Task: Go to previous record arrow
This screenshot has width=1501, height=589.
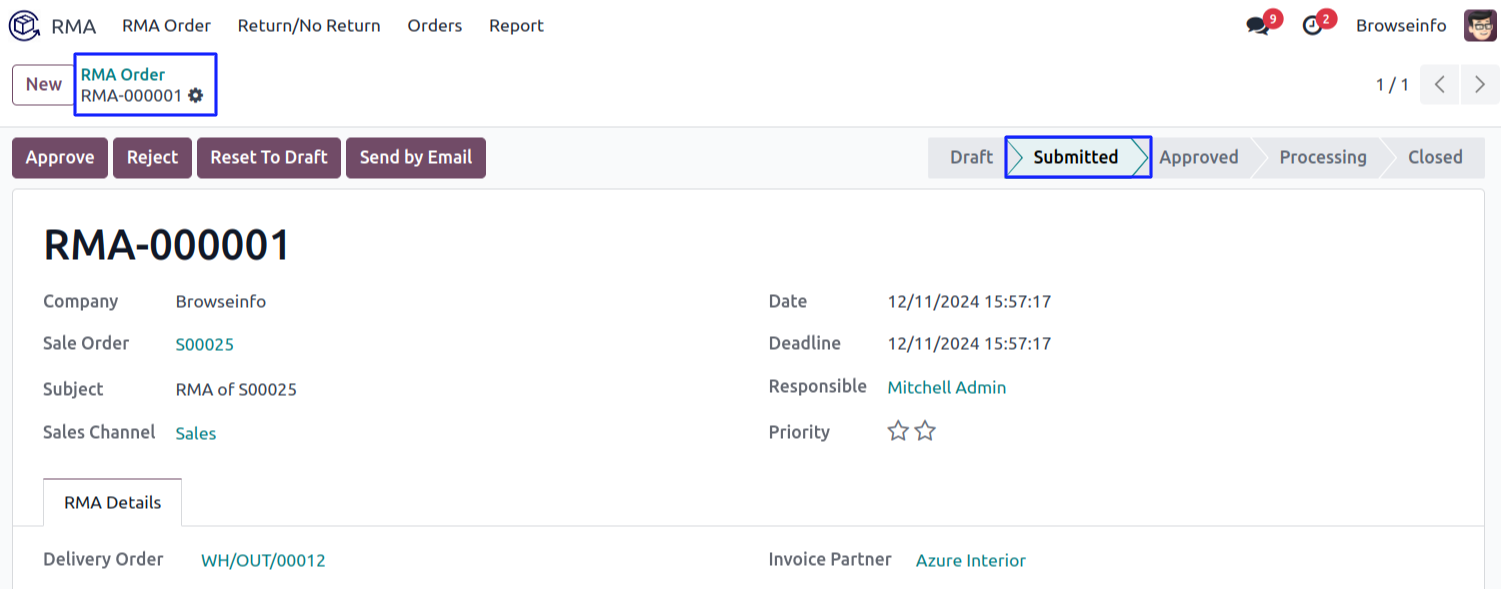Action: 1440,85
